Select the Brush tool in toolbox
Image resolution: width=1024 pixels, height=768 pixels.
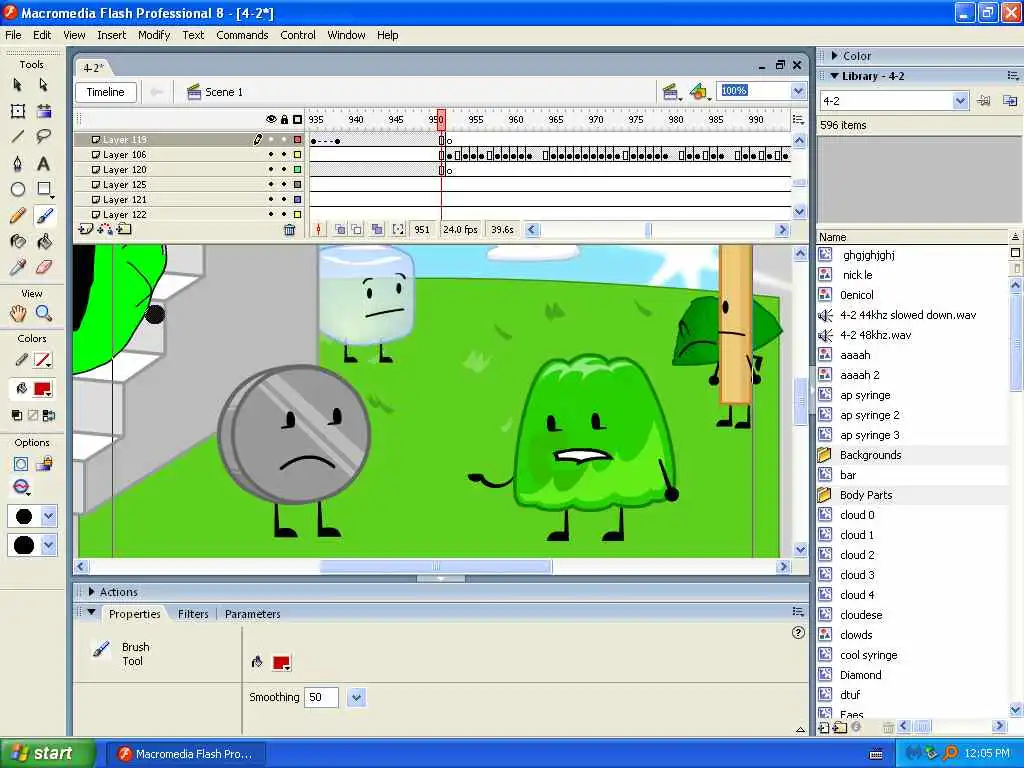tap(44, 216)
